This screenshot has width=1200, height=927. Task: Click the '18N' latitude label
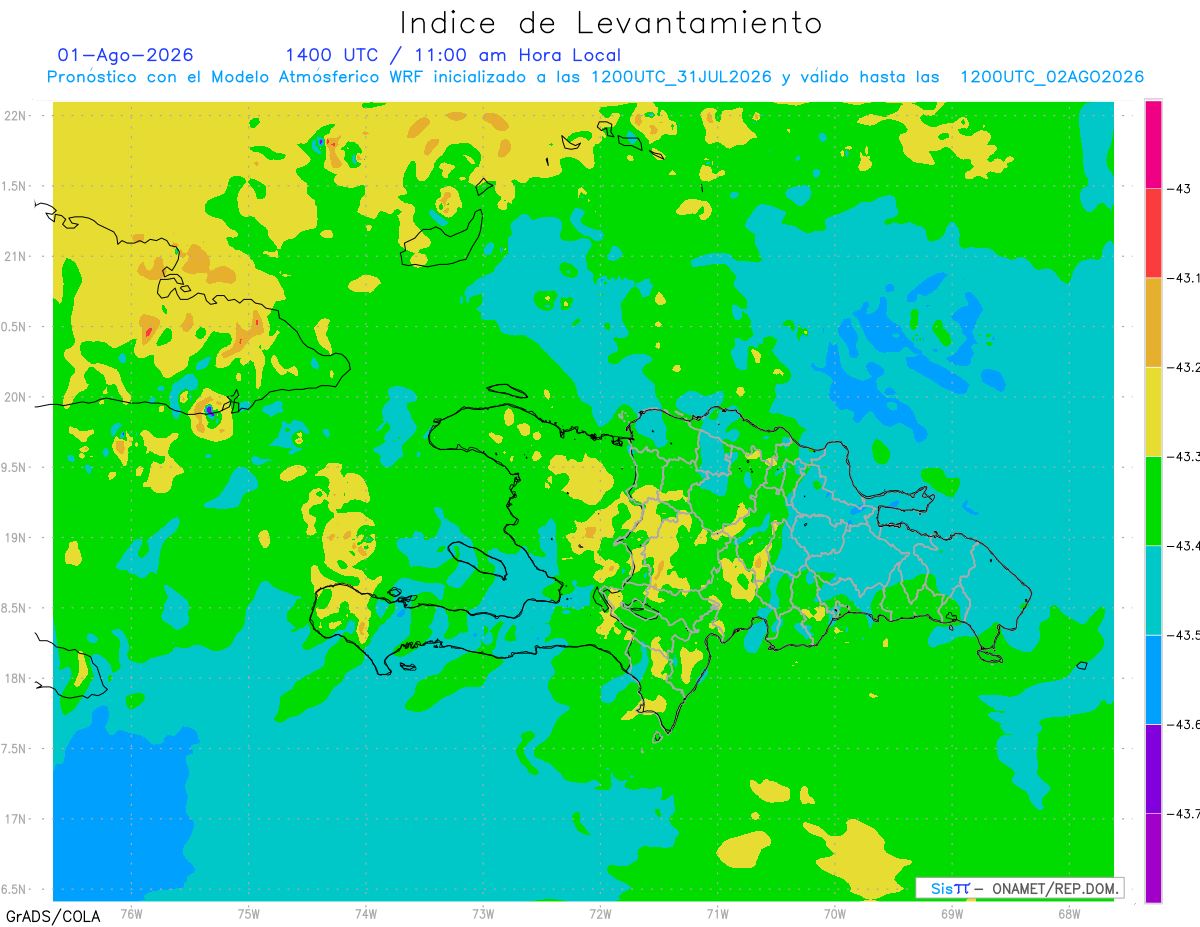(17, 678)
